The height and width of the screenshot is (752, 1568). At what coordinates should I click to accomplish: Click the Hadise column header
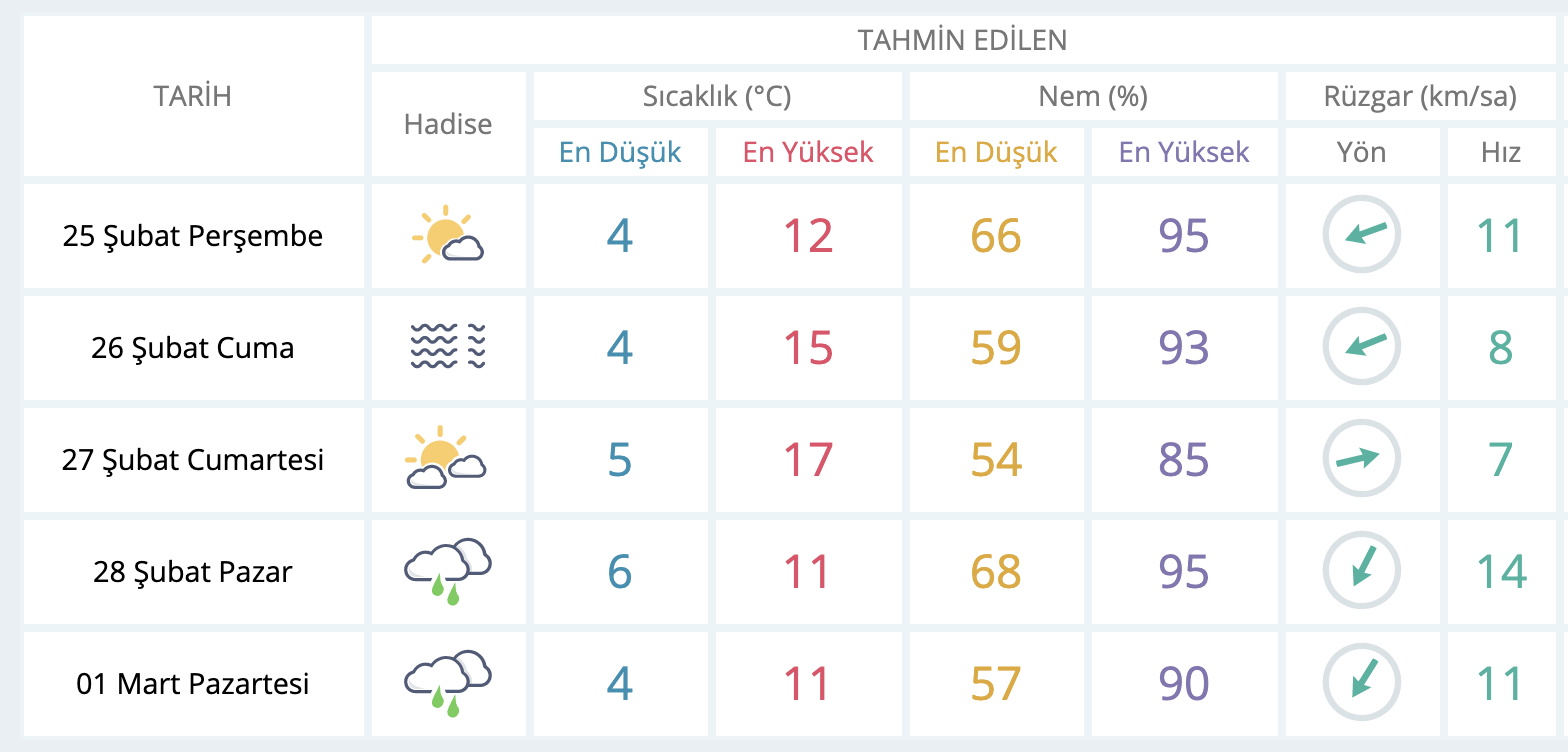coord(448,124)
